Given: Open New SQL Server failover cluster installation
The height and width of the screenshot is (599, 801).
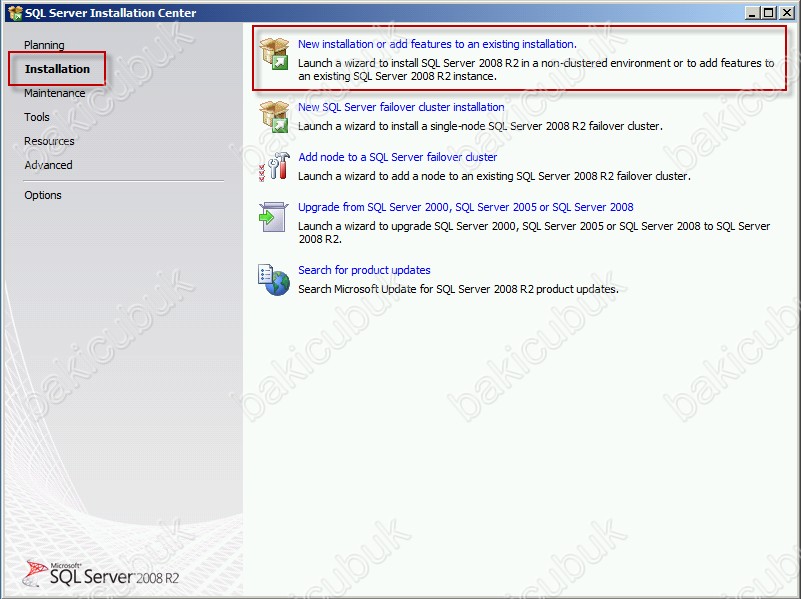Looking at the screenshot, I should [401, 107].
